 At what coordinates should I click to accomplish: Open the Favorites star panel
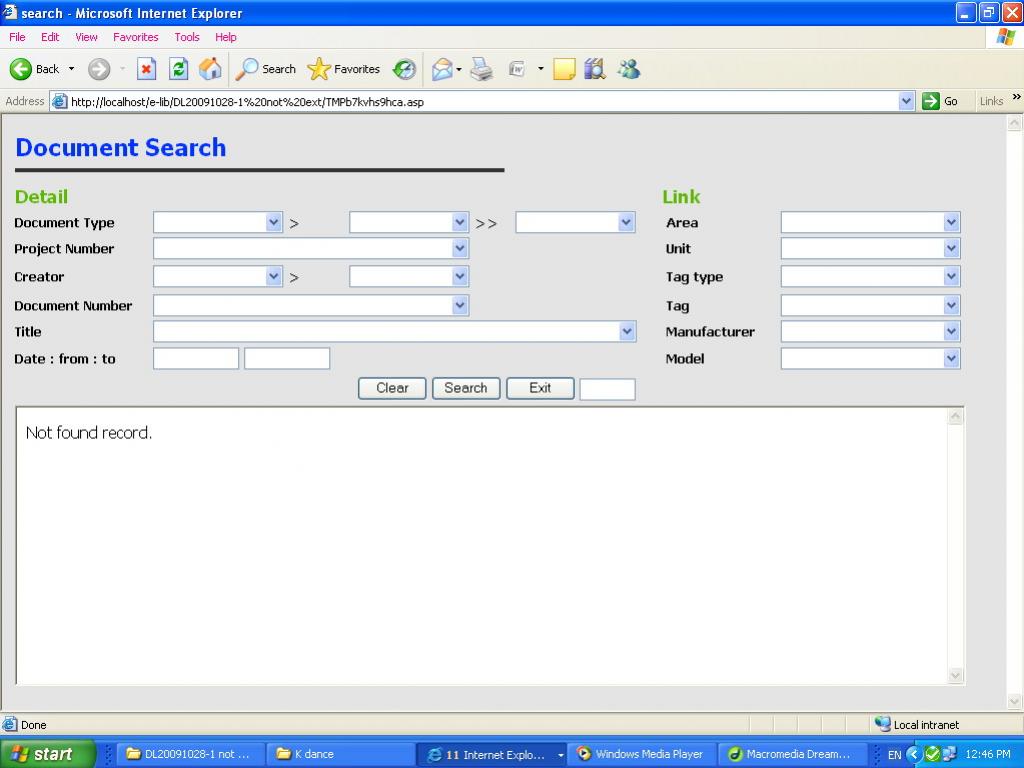coord(344,69)
